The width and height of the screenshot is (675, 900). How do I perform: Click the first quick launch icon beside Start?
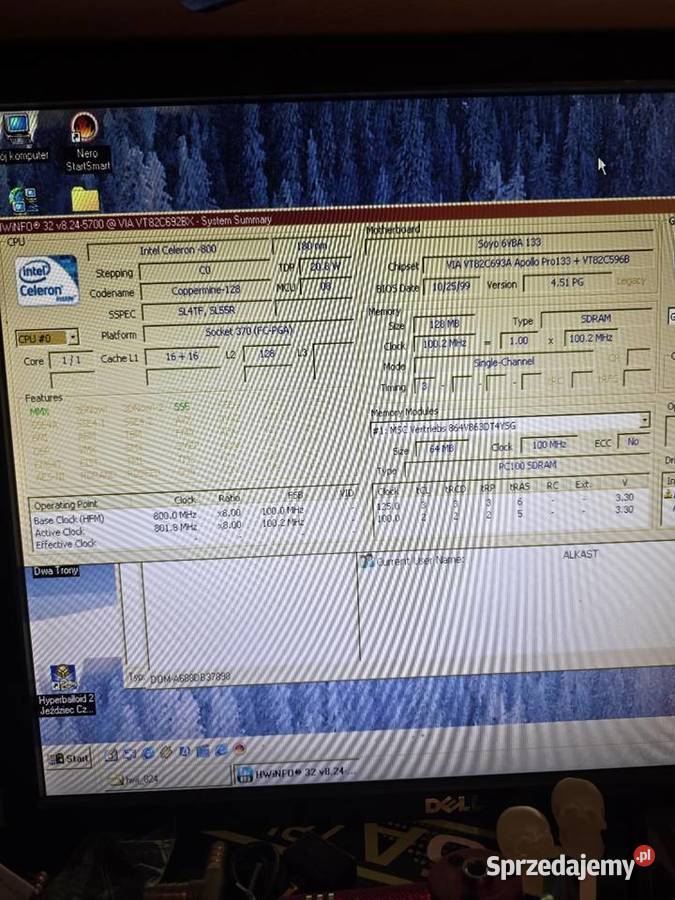pos(111,755)
